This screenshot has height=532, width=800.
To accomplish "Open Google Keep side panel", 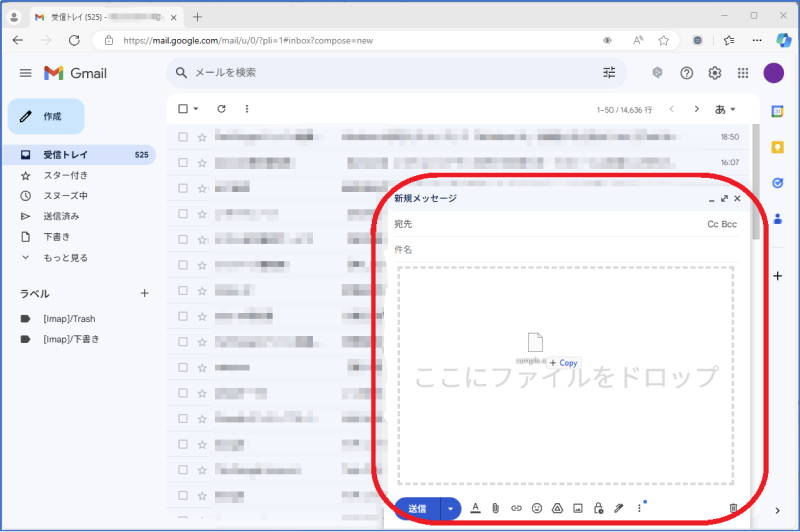I will (778, 147).
